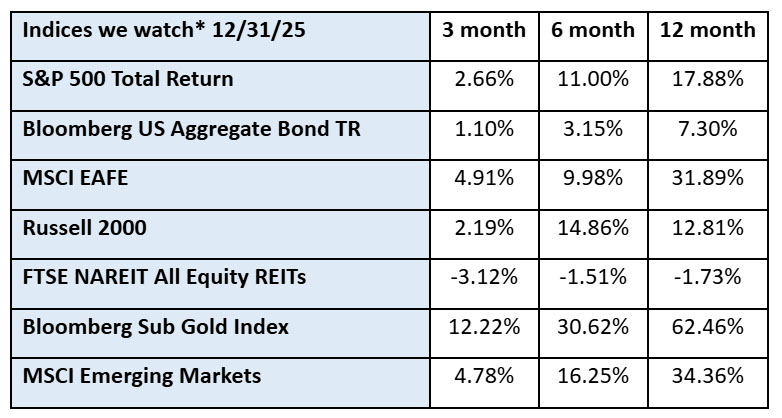Click the -3.12% REITs cell
This screenshot has width=782, height=418.
click(x=484, y=277)
